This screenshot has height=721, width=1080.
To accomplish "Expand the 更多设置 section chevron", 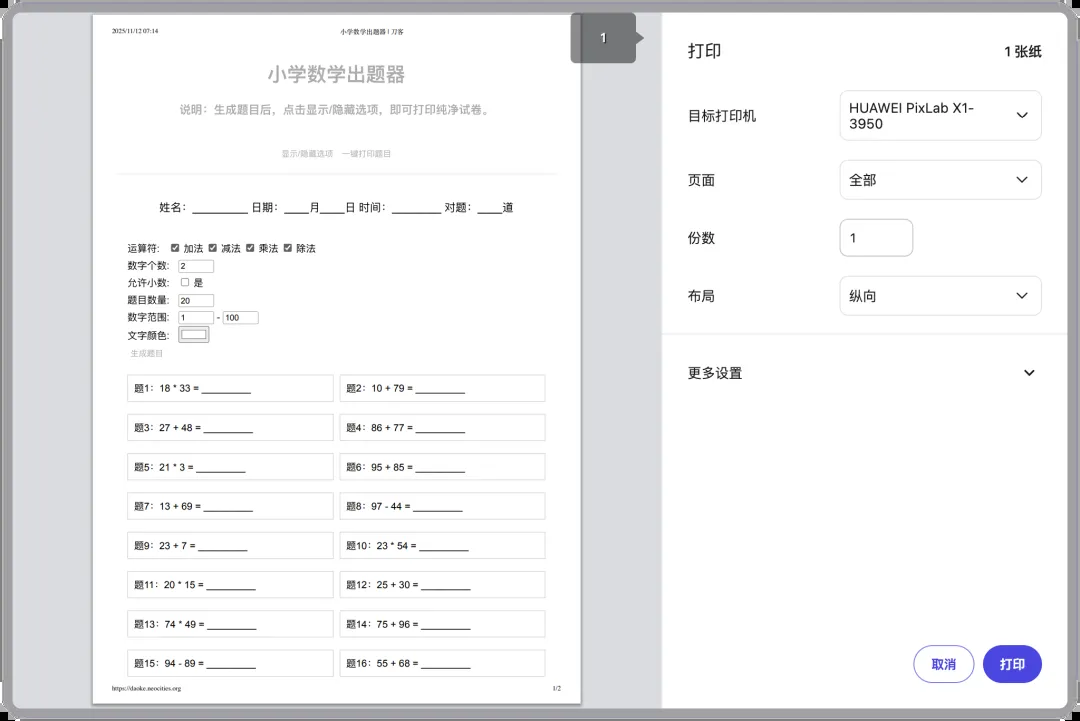I will [1029, 373].
